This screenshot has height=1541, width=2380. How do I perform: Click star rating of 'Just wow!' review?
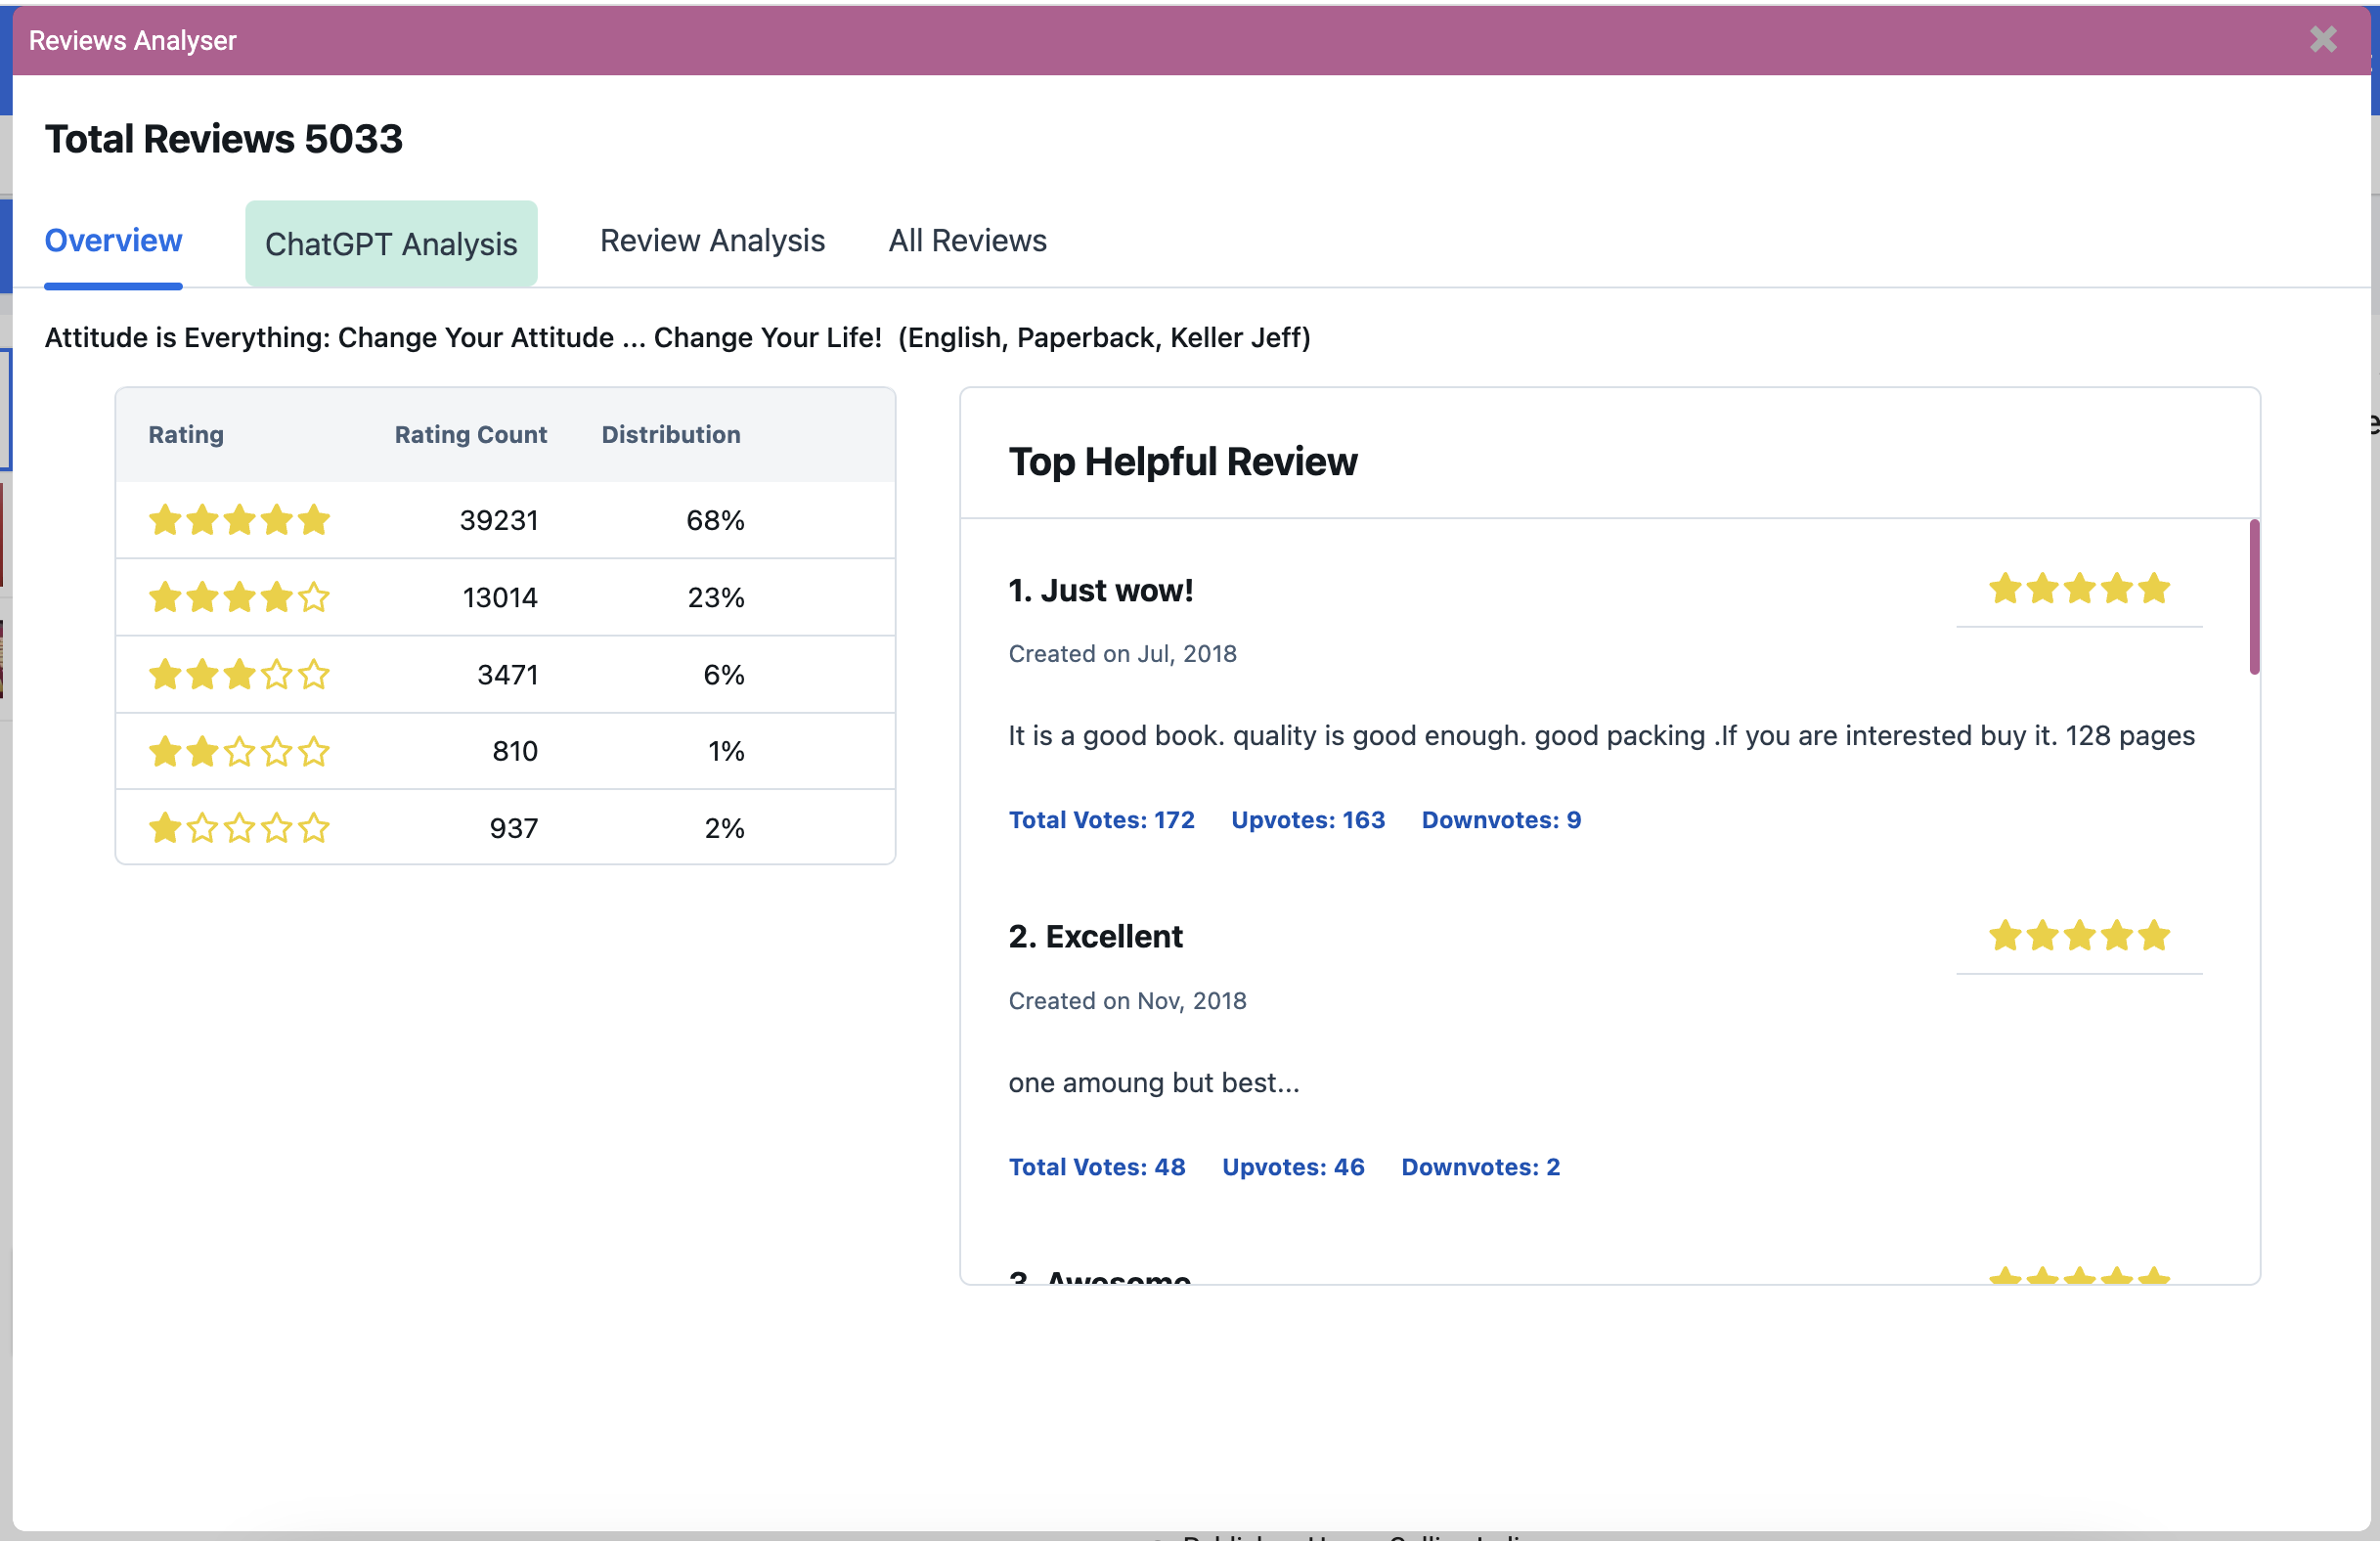tap(2078, 589)
